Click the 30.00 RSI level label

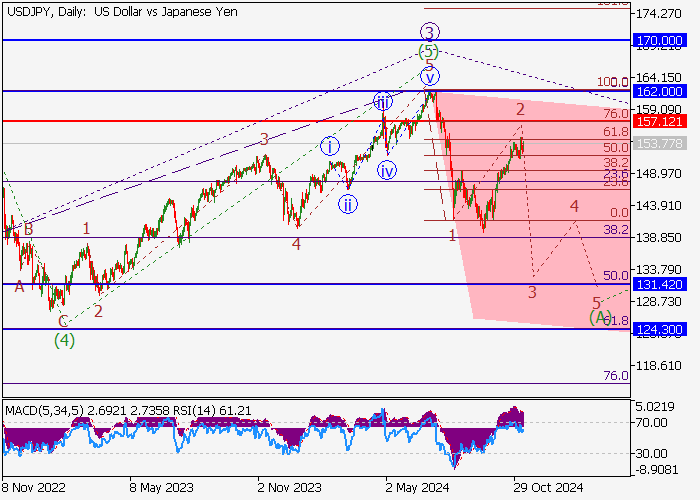652,454
